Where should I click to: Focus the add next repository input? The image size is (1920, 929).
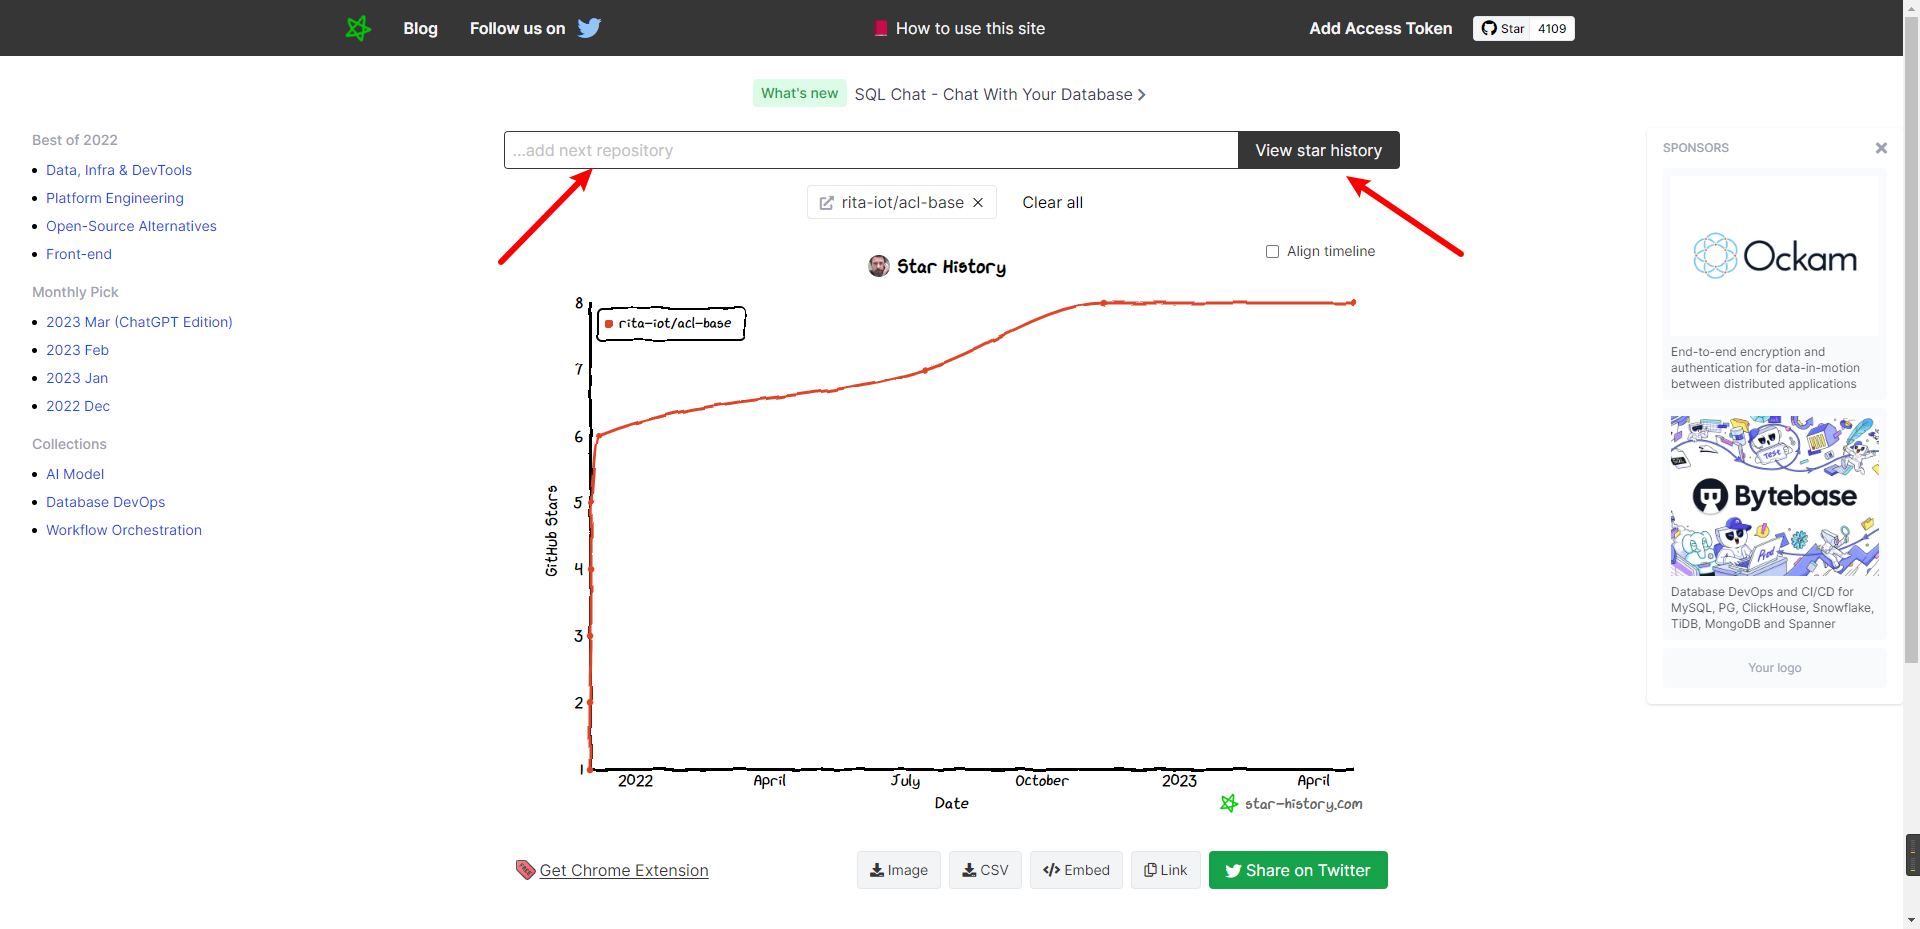[870, 150]
